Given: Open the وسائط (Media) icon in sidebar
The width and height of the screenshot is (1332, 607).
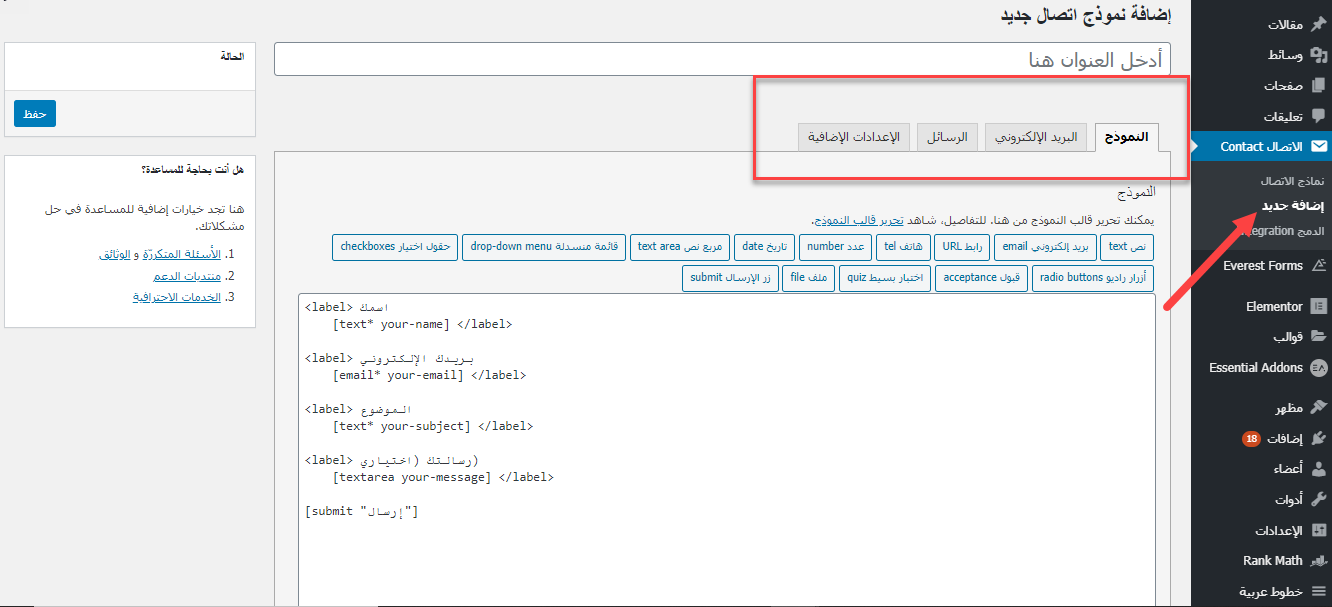Looking at the screenshot, I should click(x=1319, y=55).
